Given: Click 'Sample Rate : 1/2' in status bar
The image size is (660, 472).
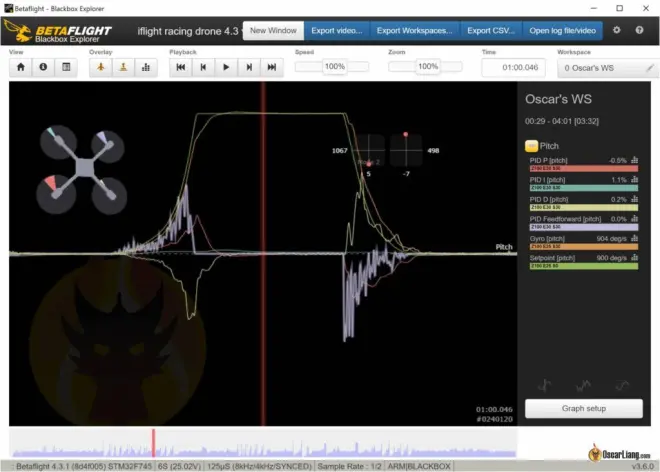Looking at the screenshot, I should point(349,466).
